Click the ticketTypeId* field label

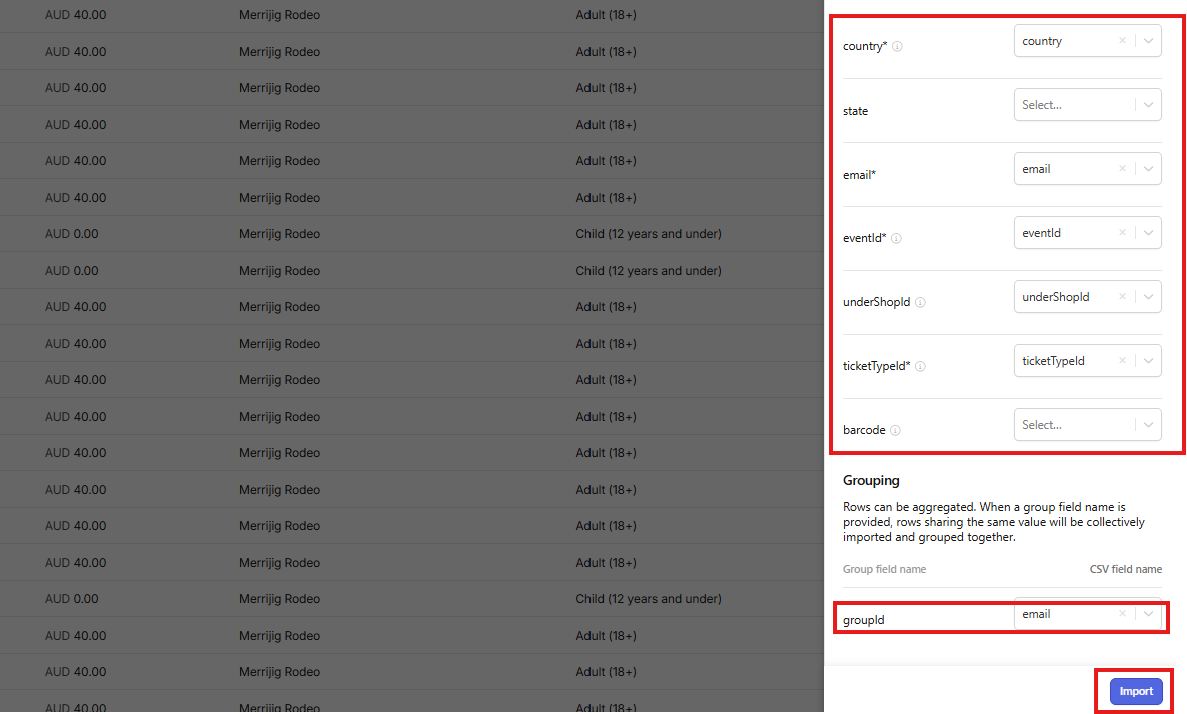point(877,366)
